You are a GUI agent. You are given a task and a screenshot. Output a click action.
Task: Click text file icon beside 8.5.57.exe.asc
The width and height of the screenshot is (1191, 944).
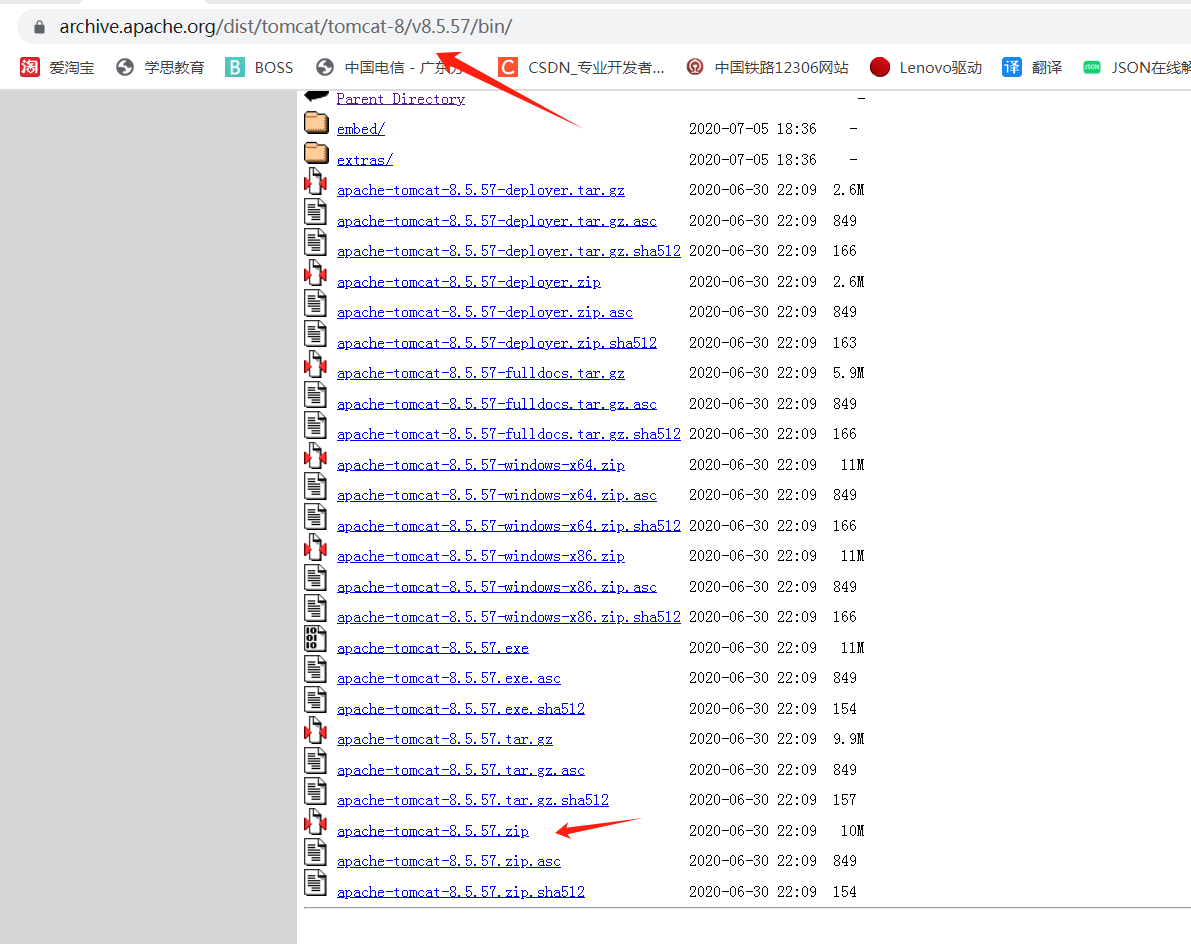coord(315,669)
